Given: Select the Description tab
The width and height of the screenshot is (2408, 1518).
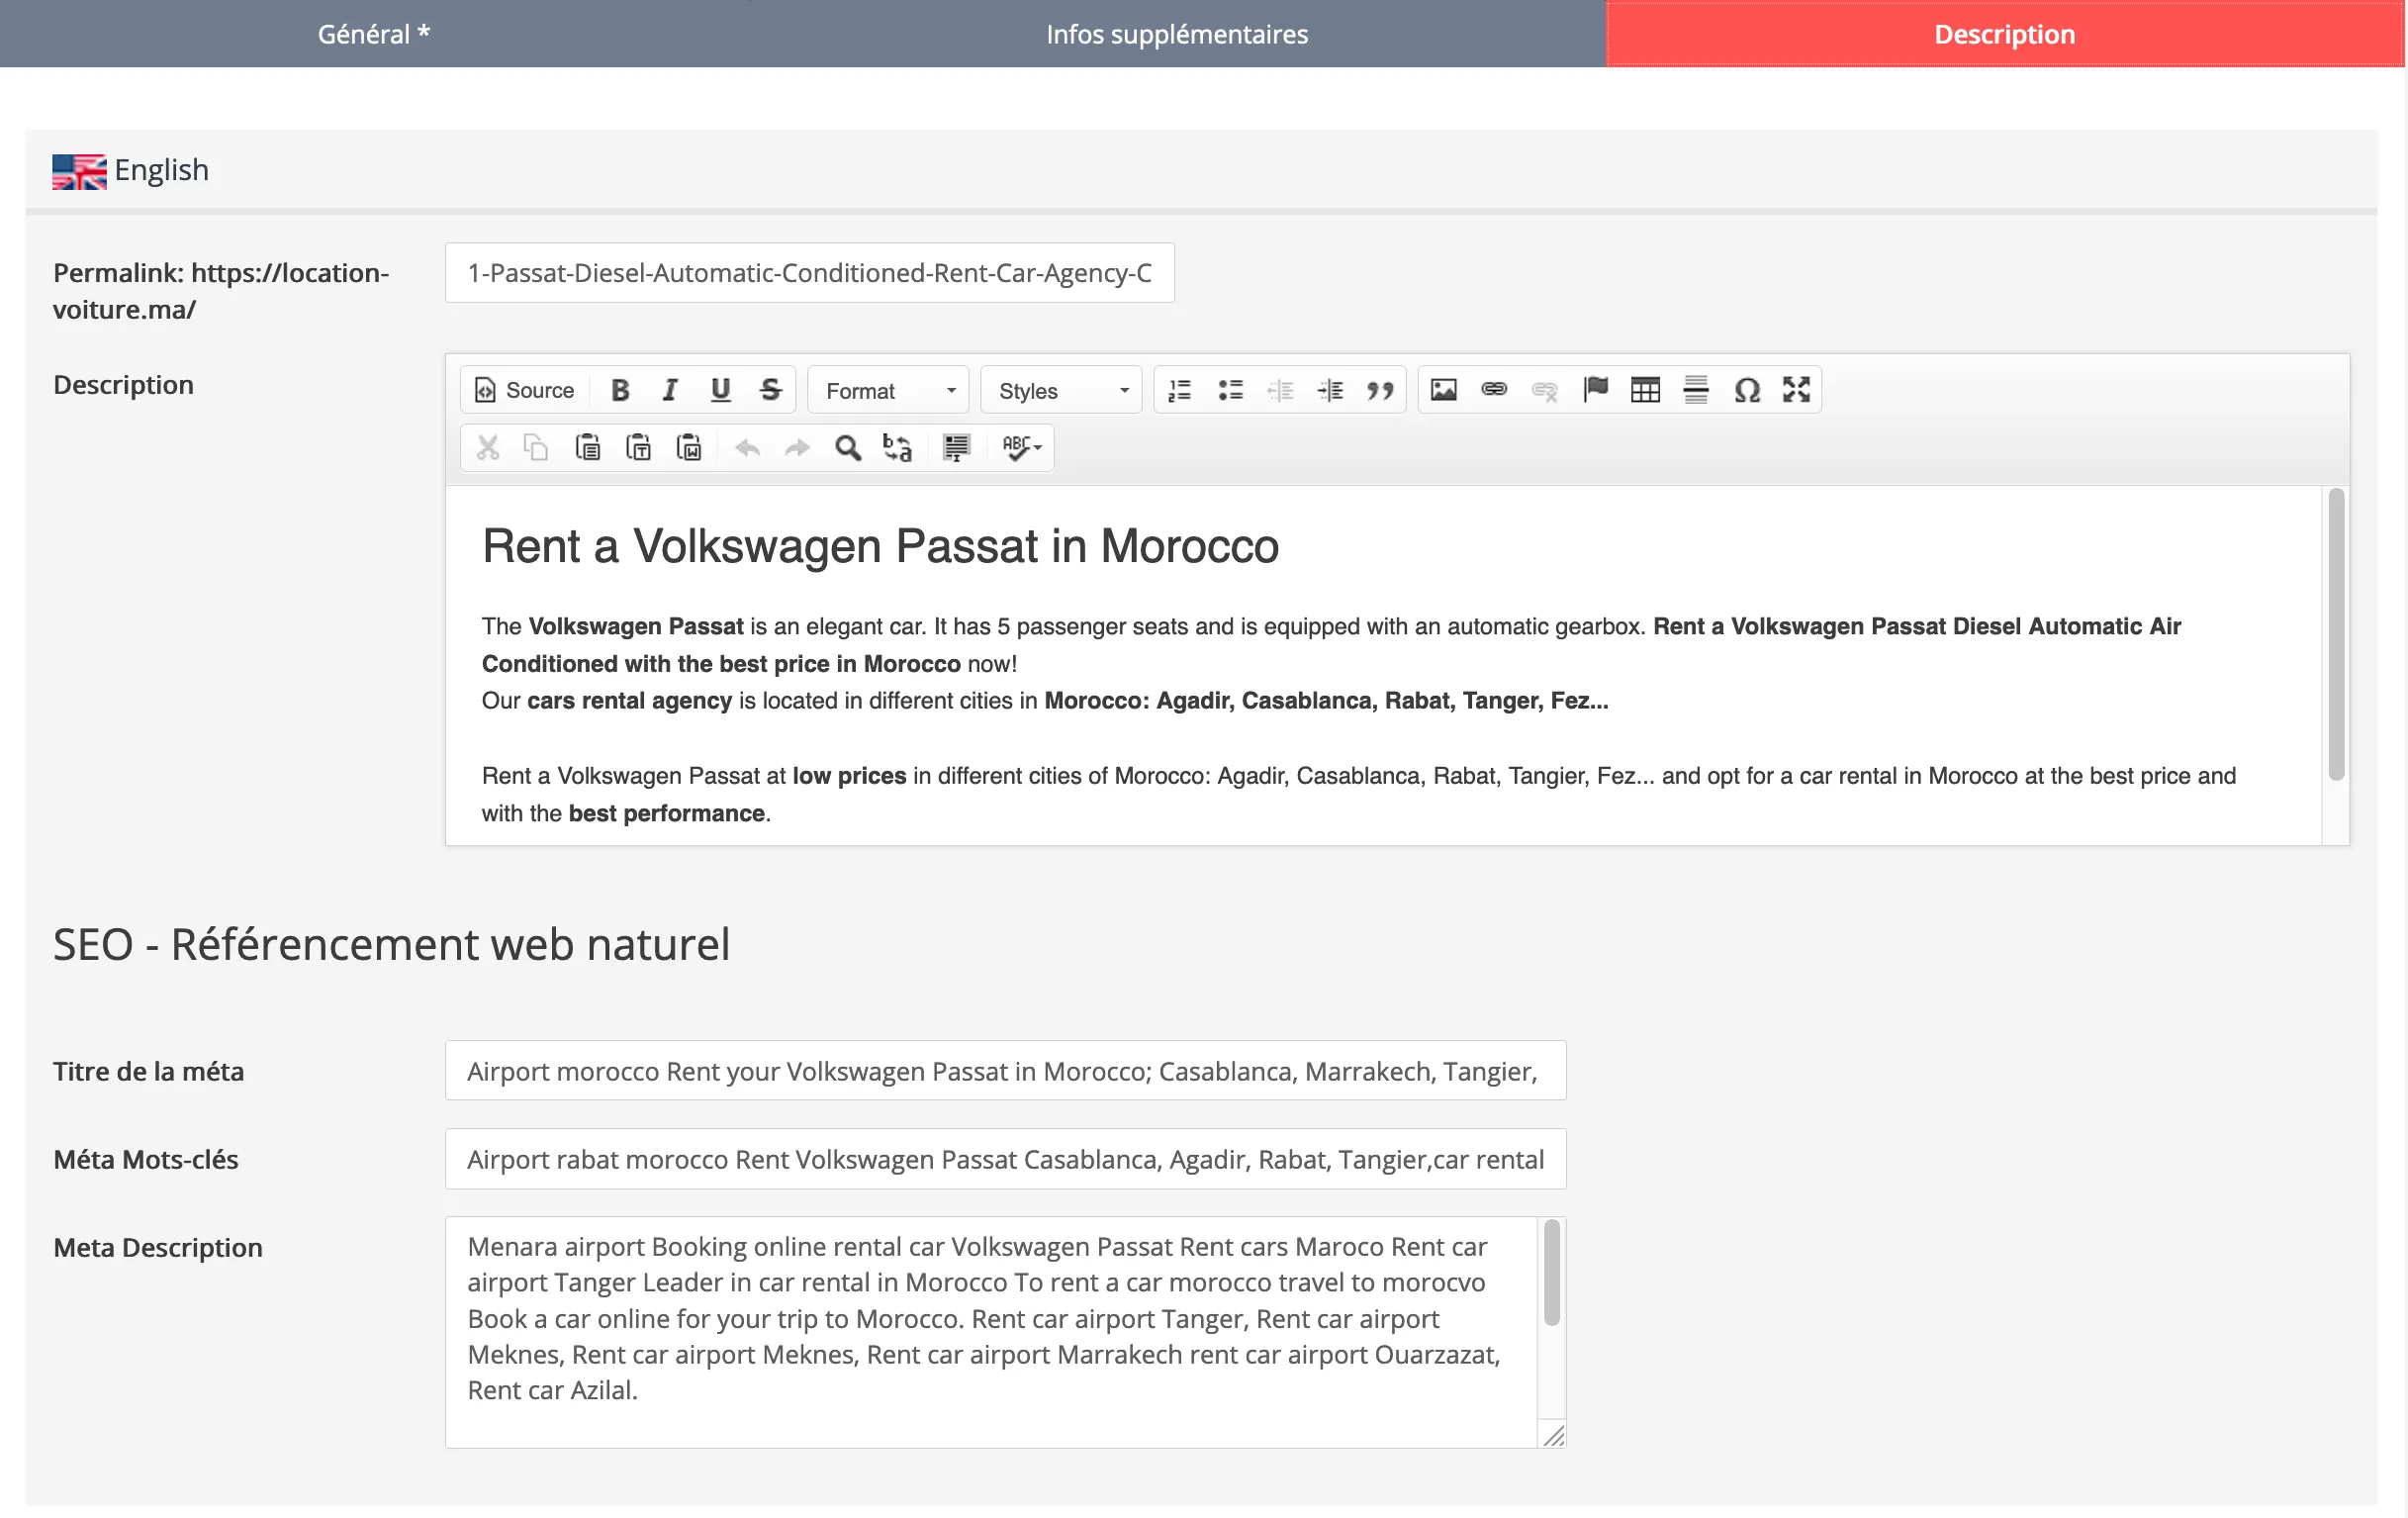Looking at the screenshot, I should (x=2004, y=34).
